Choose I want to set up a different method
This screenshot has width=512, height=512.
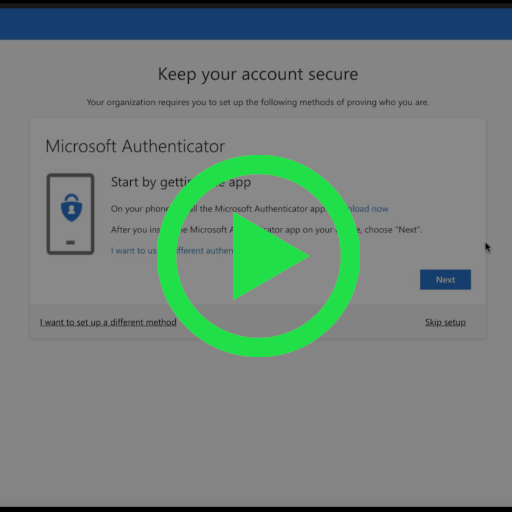tap(108, 322)
